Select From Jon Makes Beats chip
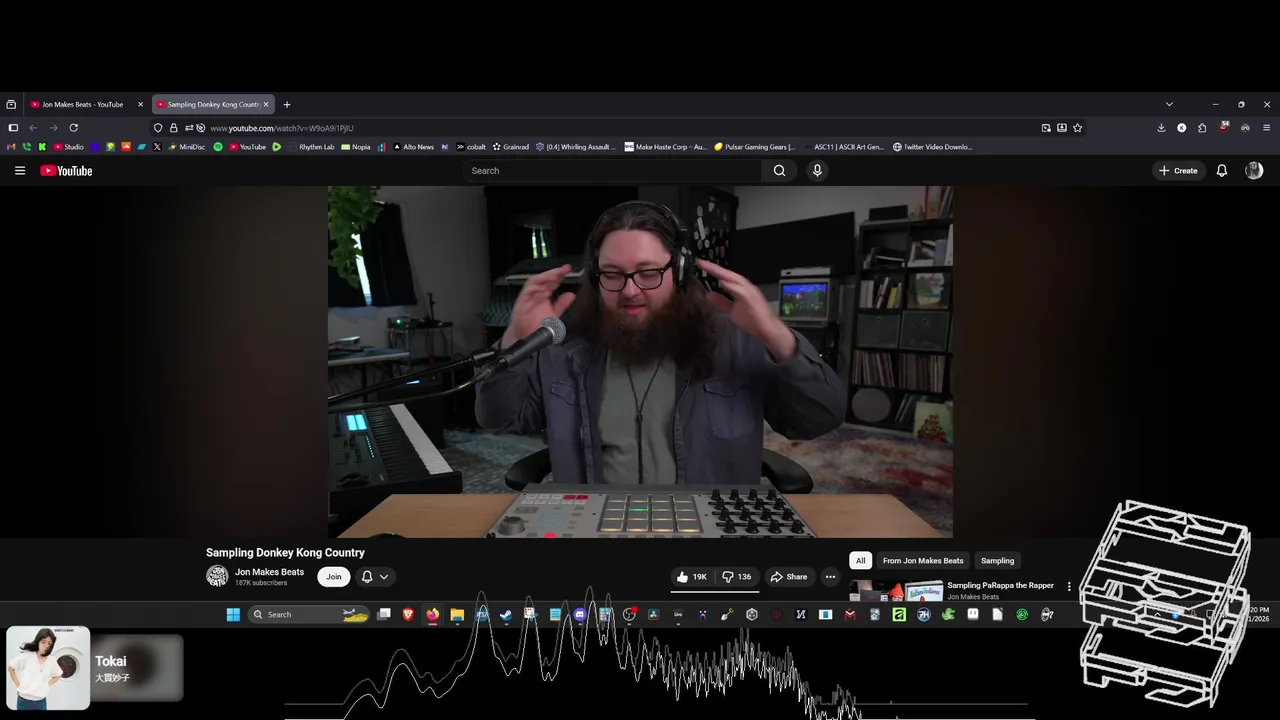Image resolution: width=1280 pixels, height=720 pixels. pyautogui.click(x=923, y=561)
